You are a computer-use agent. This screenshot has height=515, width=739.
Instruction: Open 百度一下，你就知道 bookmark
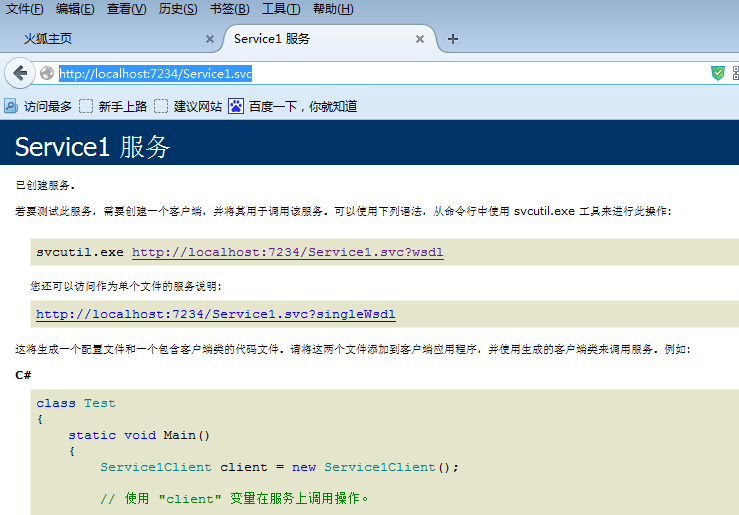[293, 106]
